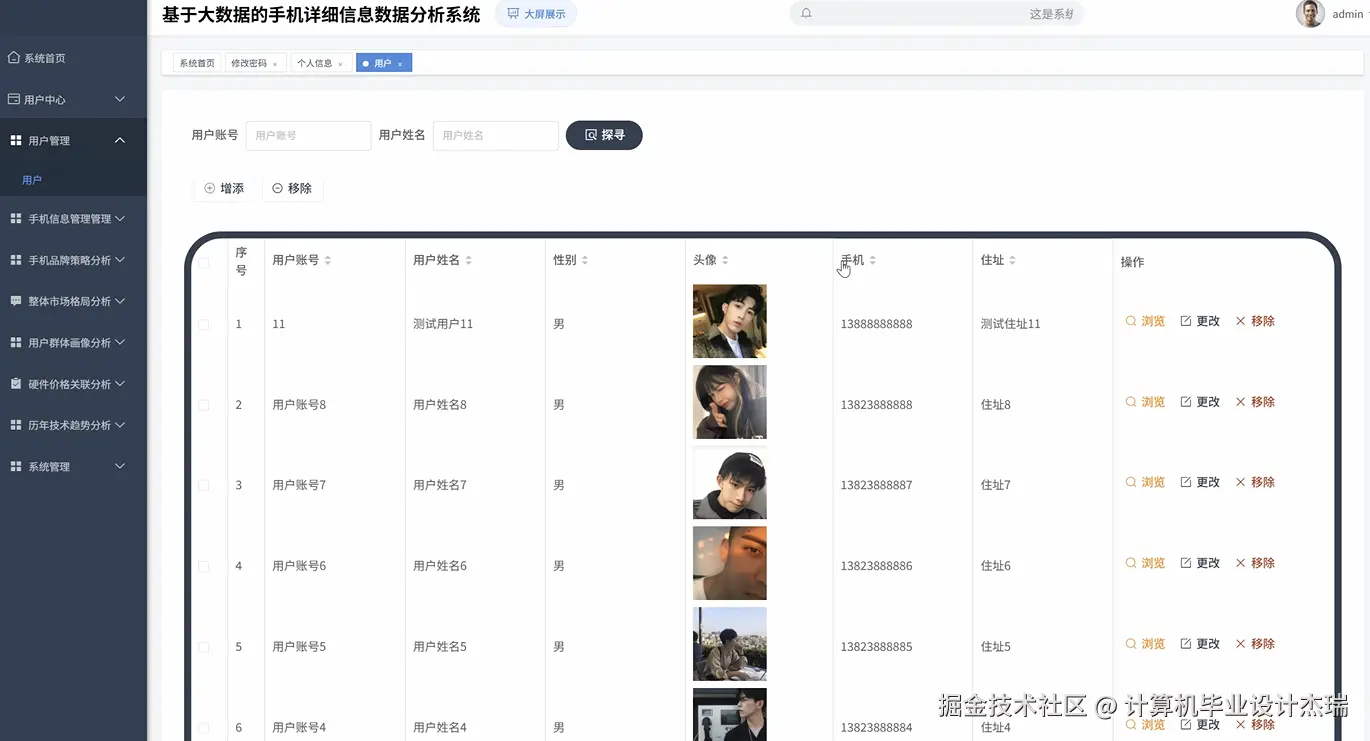Focus the 用户姓名 search input
1370x741 pixels.
point(495,135)
